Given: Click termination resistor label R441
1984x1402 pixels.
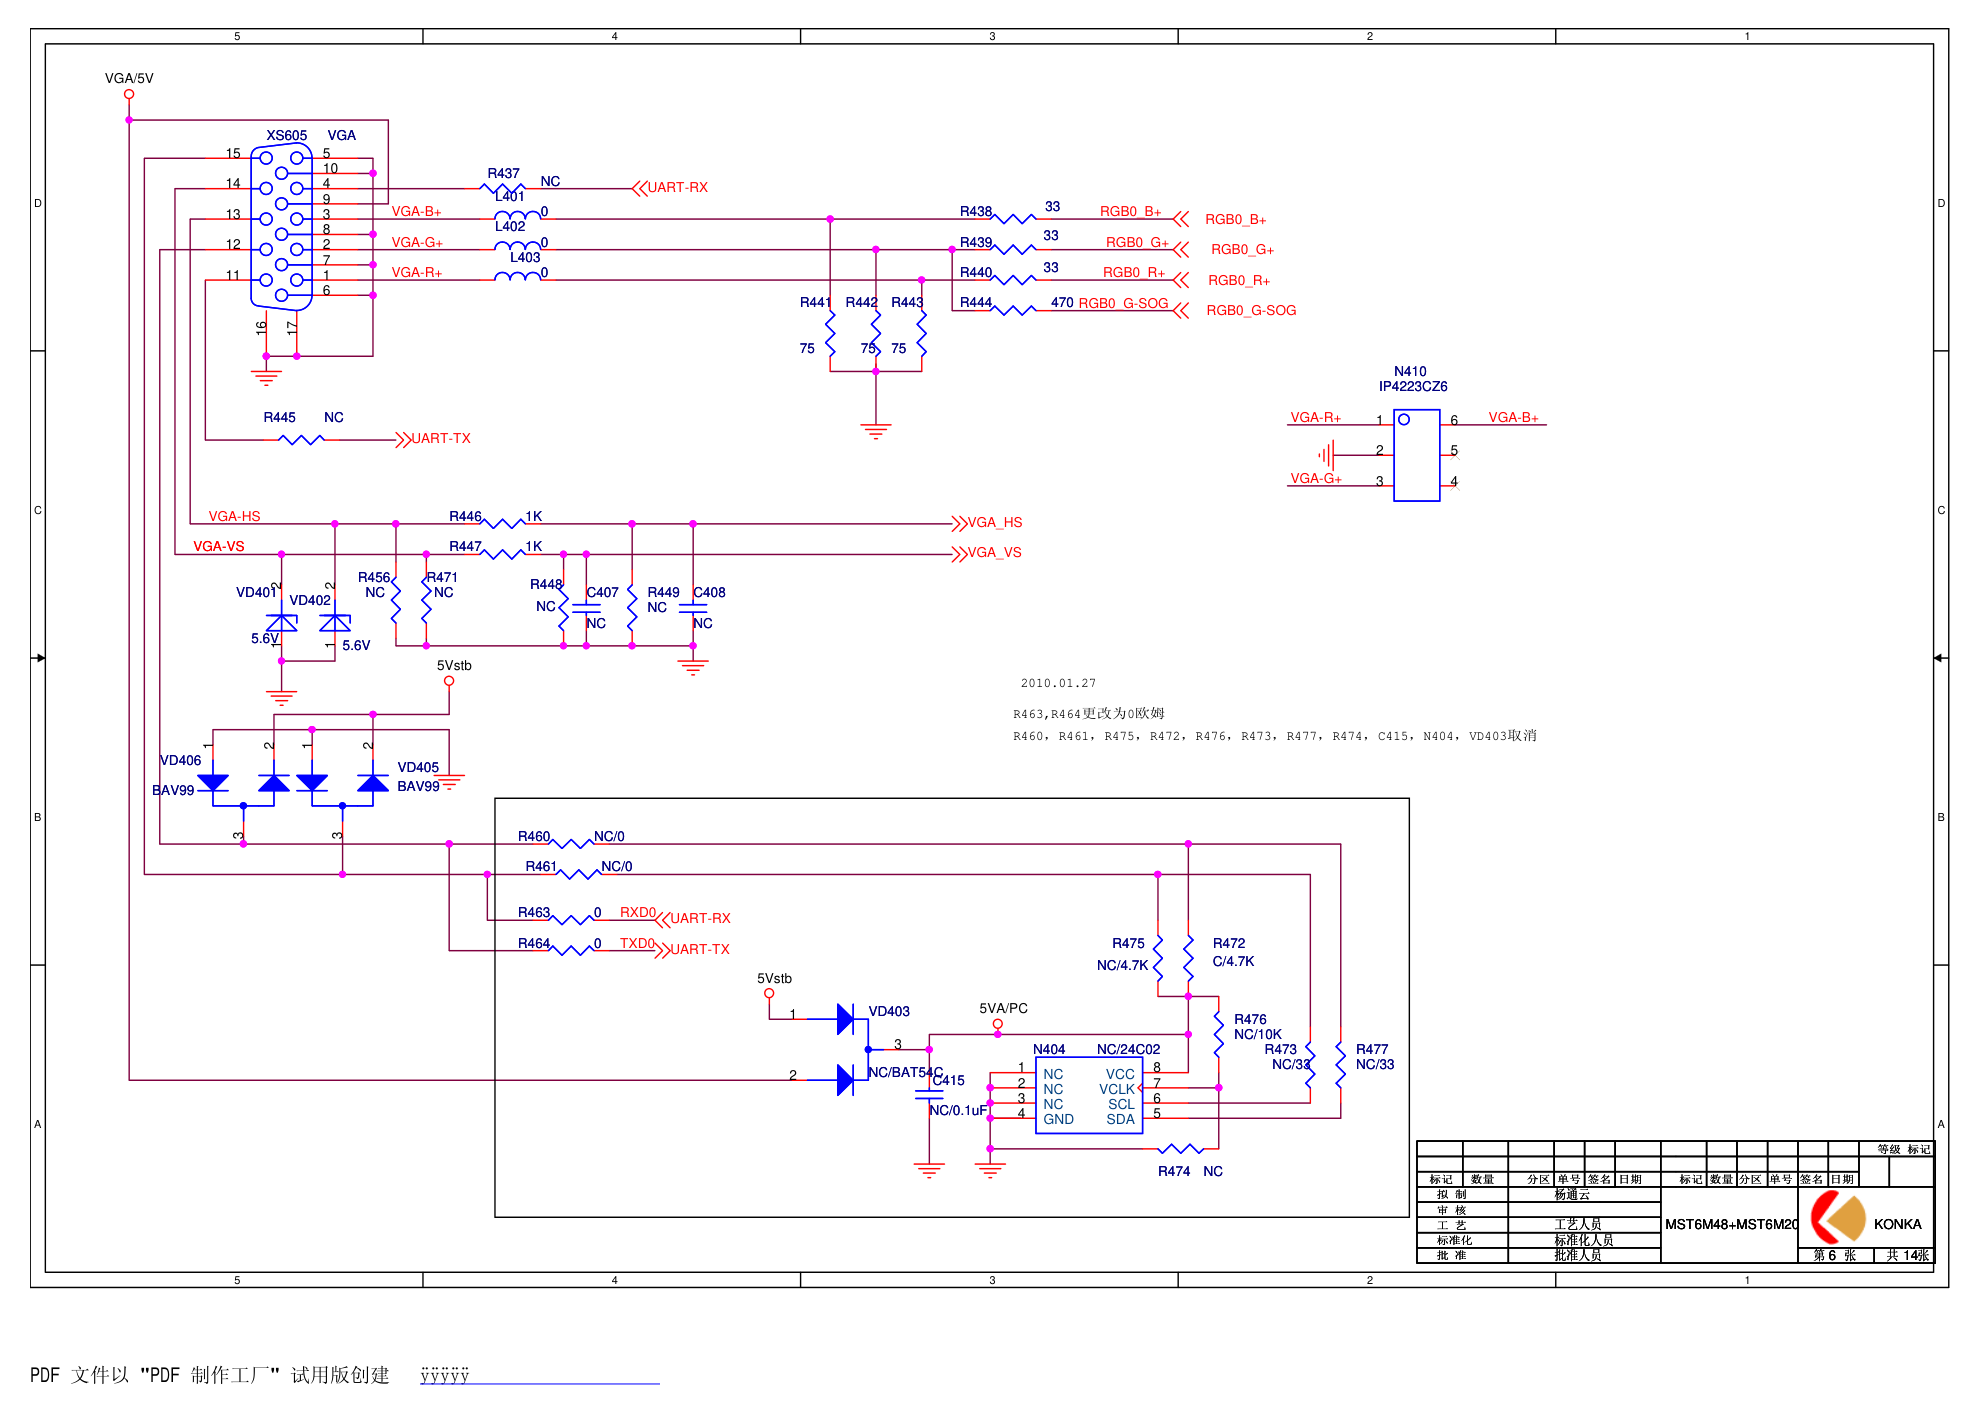Looking at the screenshot, I should (815, 302).
